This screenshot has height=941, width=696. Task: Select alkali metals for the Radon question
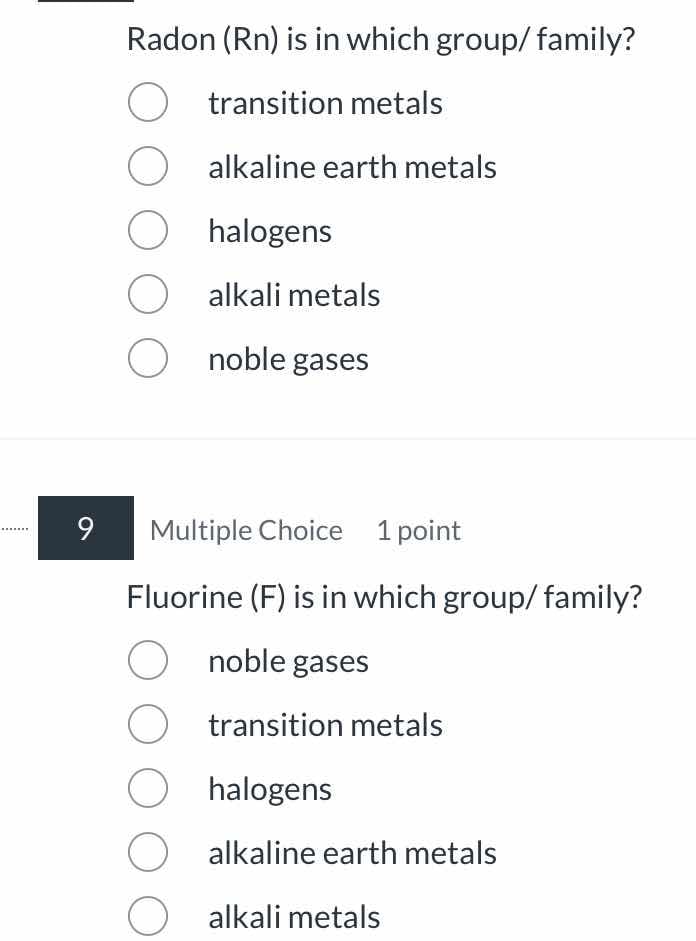pos(148,294)
